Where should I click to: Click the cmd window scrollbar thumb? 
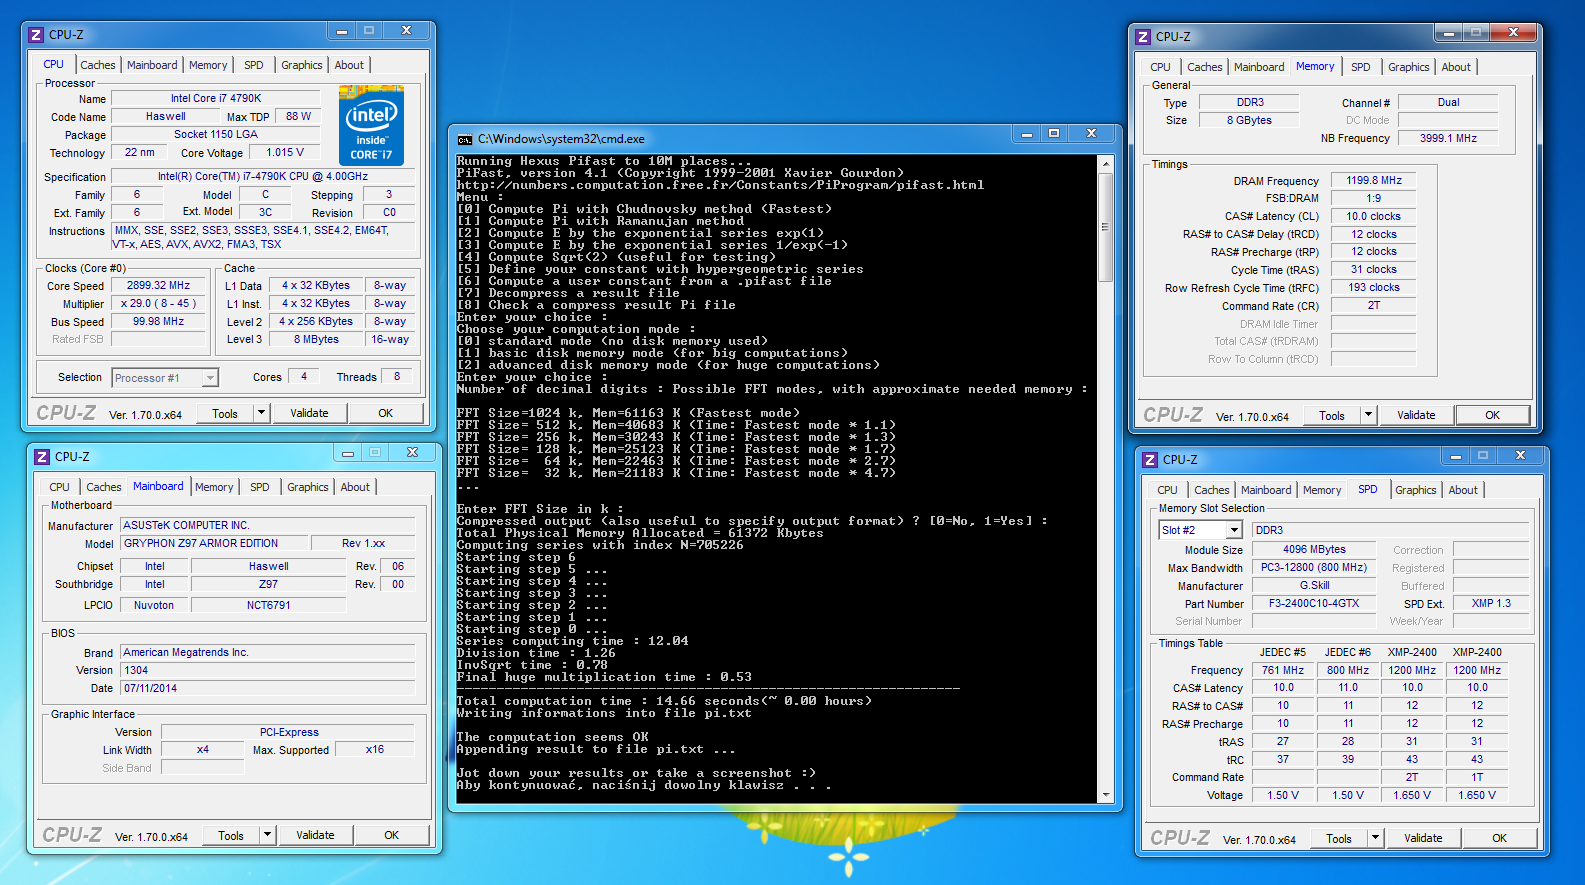coord(1106,227)
